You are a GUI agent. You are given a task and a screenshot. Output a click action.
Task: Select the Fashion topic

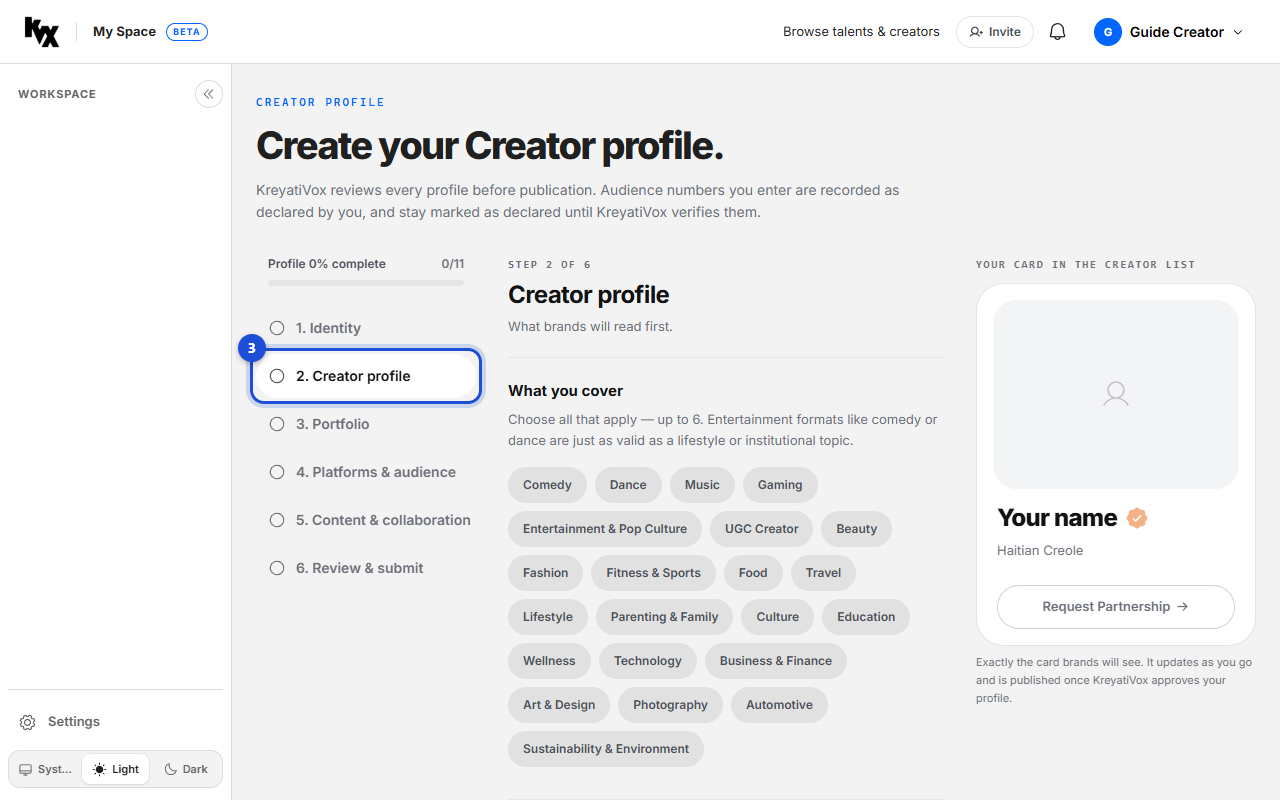click(x=545, y=573)
